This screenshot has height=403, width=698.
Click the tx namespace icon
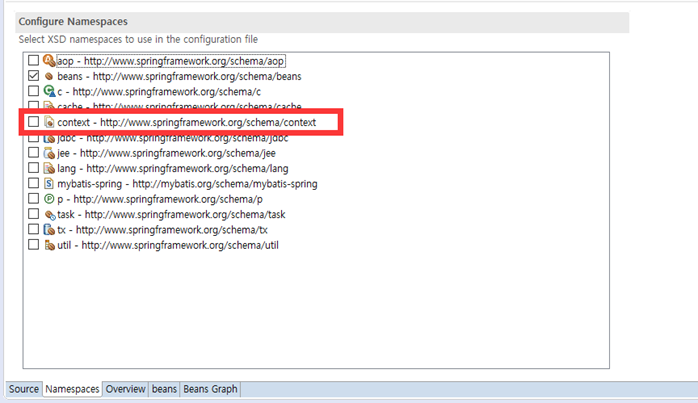click(x=49, y=230)
